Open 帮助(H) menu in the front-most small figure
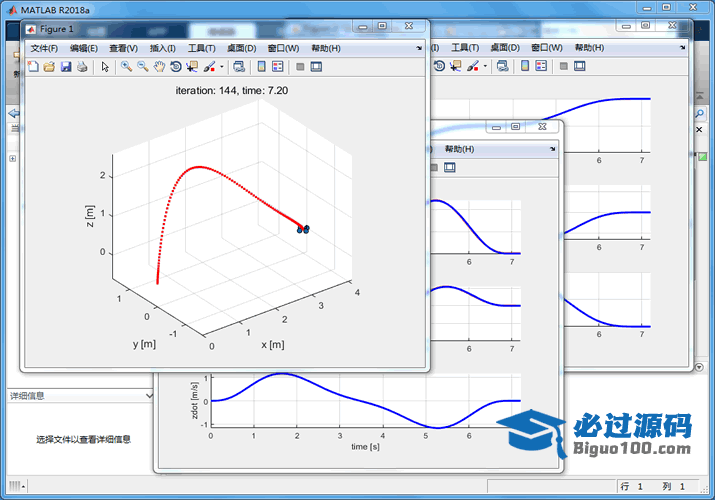The image size is (715, 500). pyautogui.click(x=459, y=149)
